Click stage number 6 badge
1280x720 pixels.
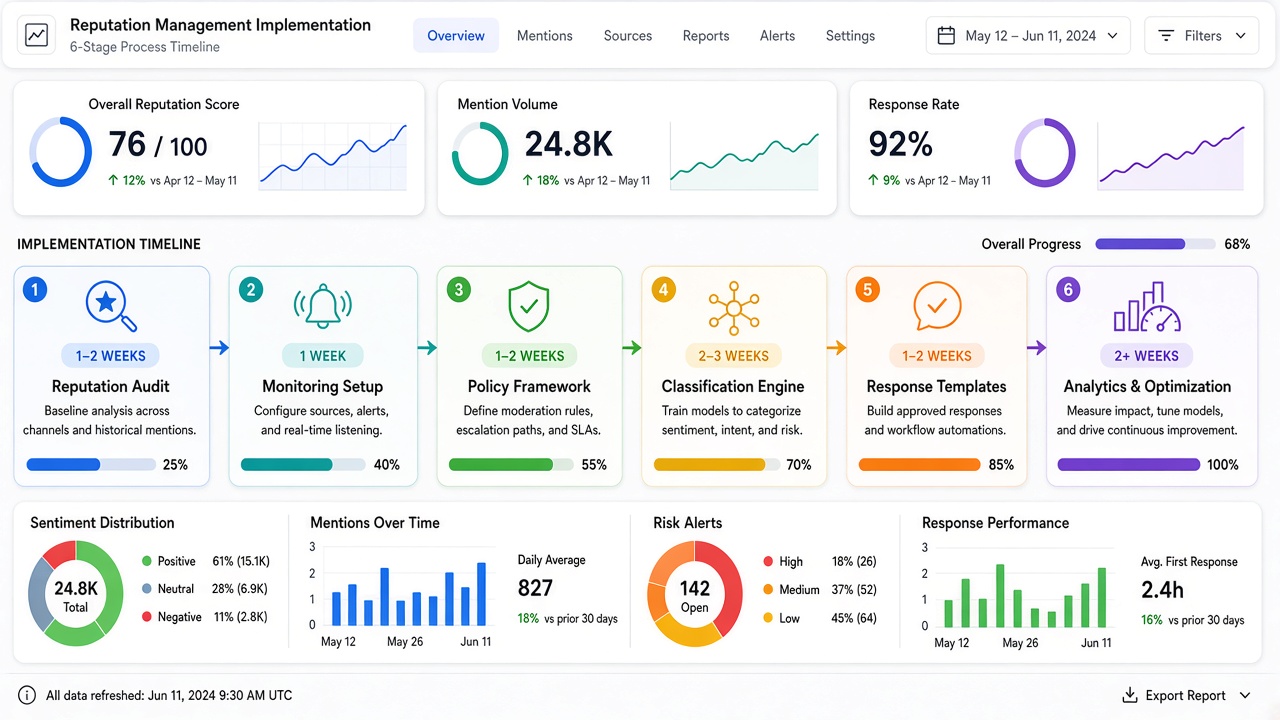click(1068, 290)
